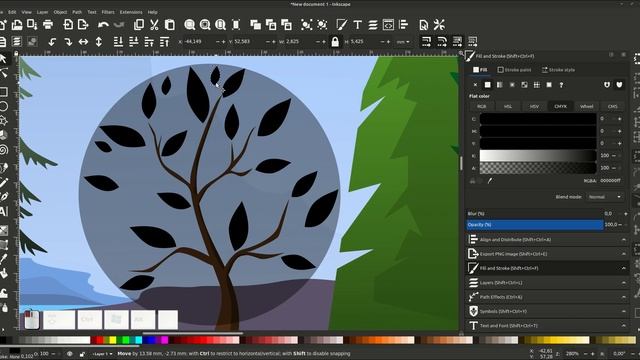Flip selection vertically
The height and width of the screenshot is (360, 640).
click(x=99, y=42)
